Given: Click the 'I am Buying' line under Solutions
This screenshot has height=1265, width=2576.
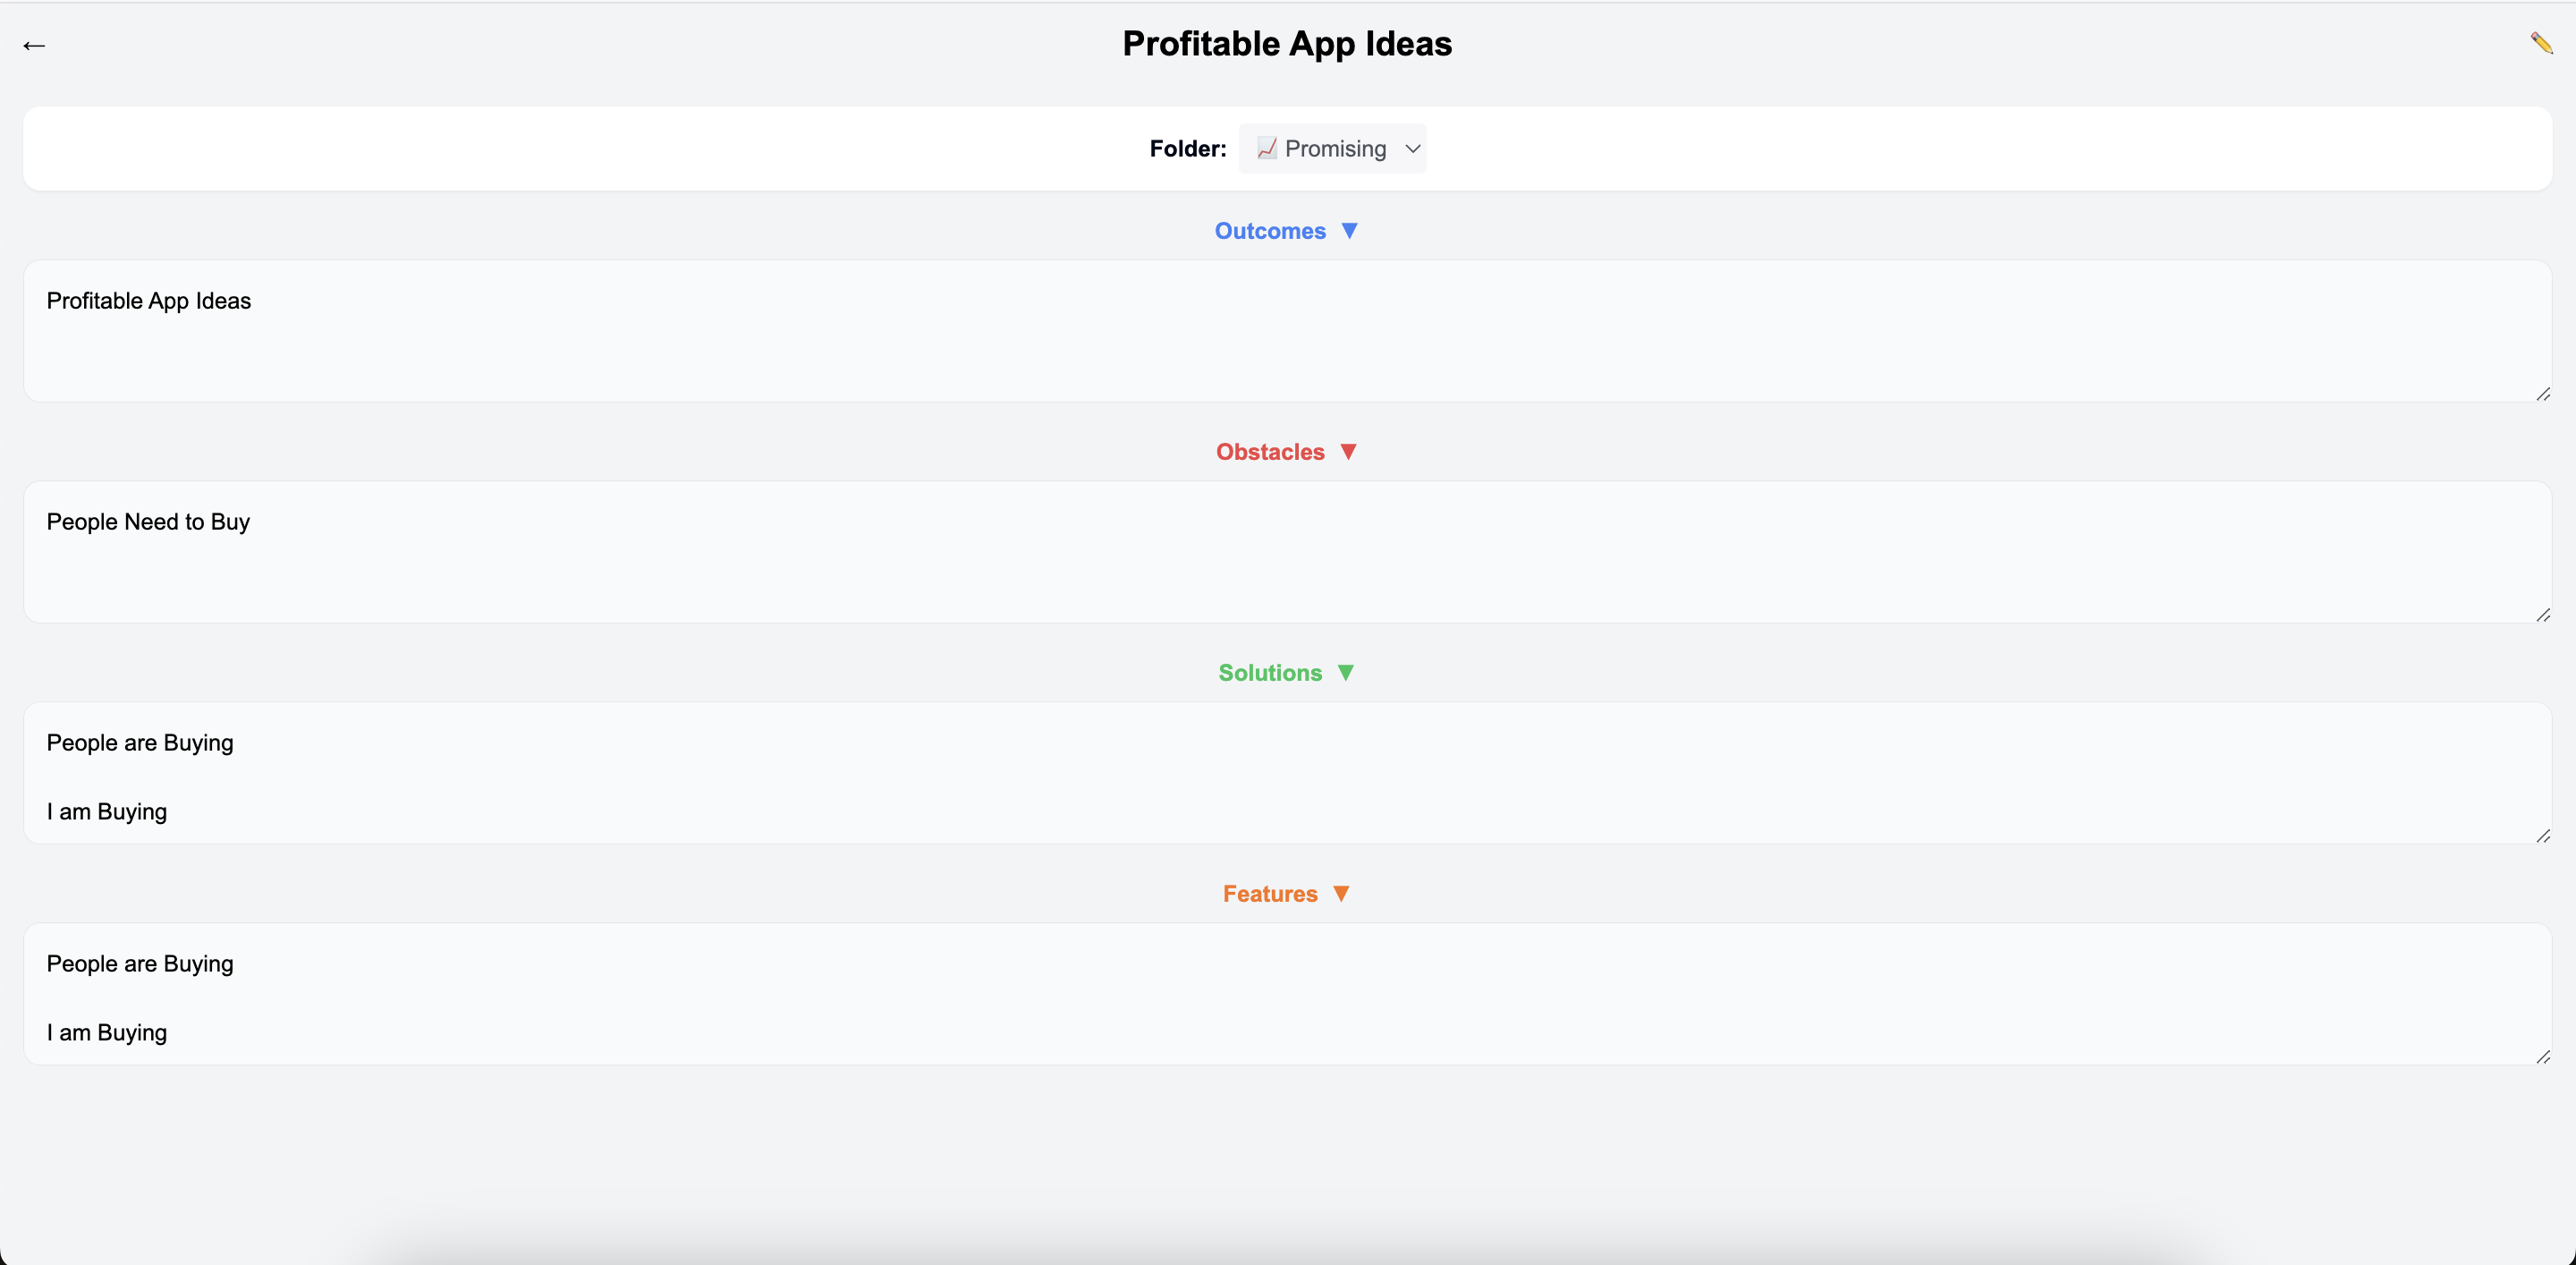Looking at the screenshot, I should 106,811.
